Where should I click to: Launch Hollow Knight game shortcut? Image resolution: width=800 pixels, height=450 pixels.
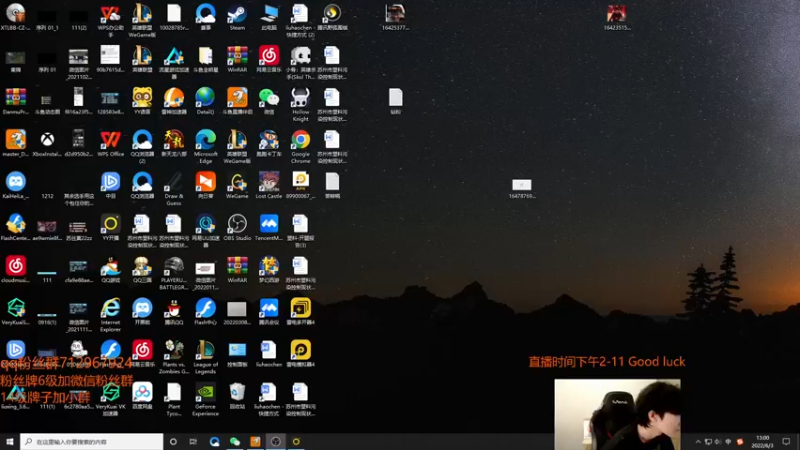301,105
